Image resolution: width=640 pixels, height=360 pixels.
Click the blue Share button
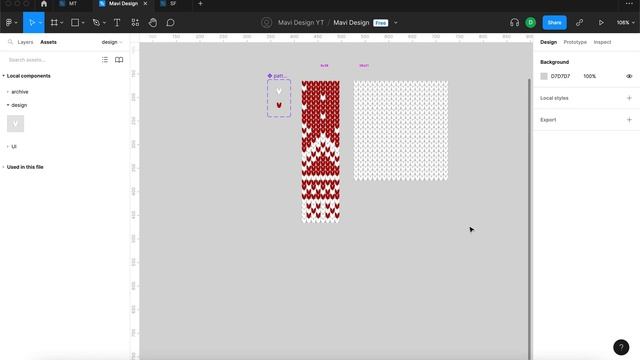pos(554,23)
